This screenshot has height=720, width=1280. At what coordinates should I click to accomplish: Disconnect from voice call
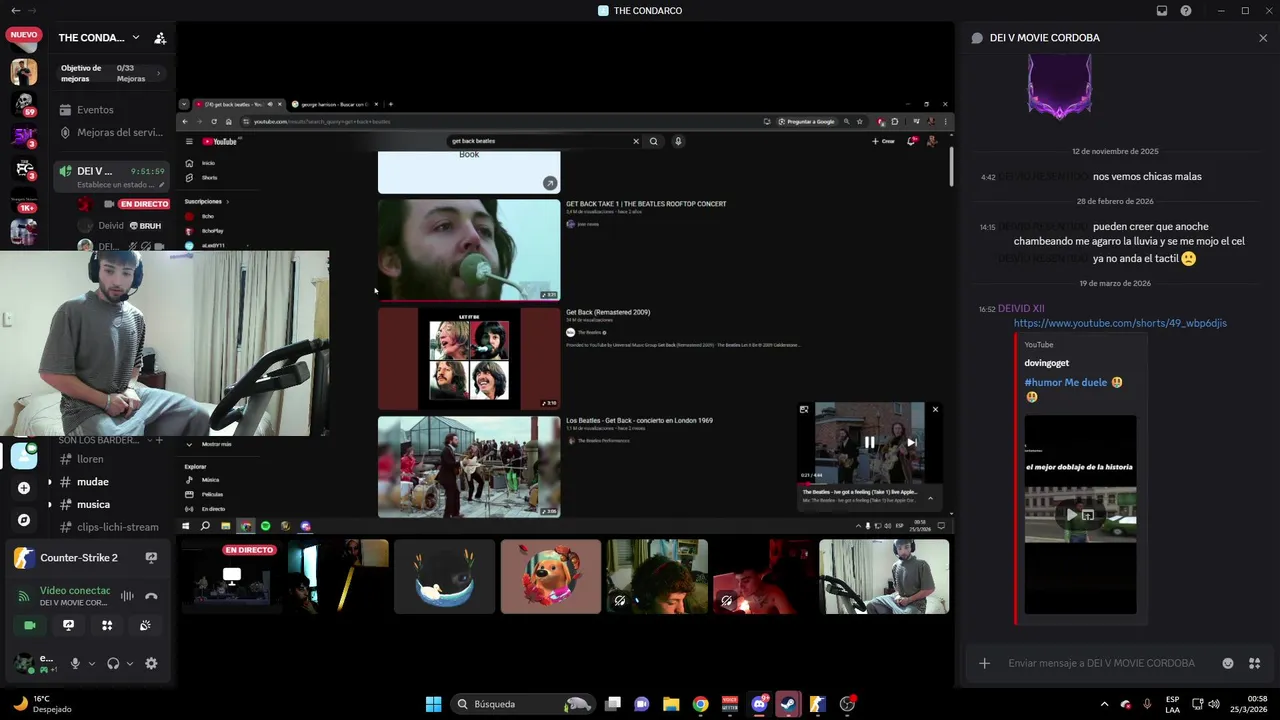coord(151,596)
